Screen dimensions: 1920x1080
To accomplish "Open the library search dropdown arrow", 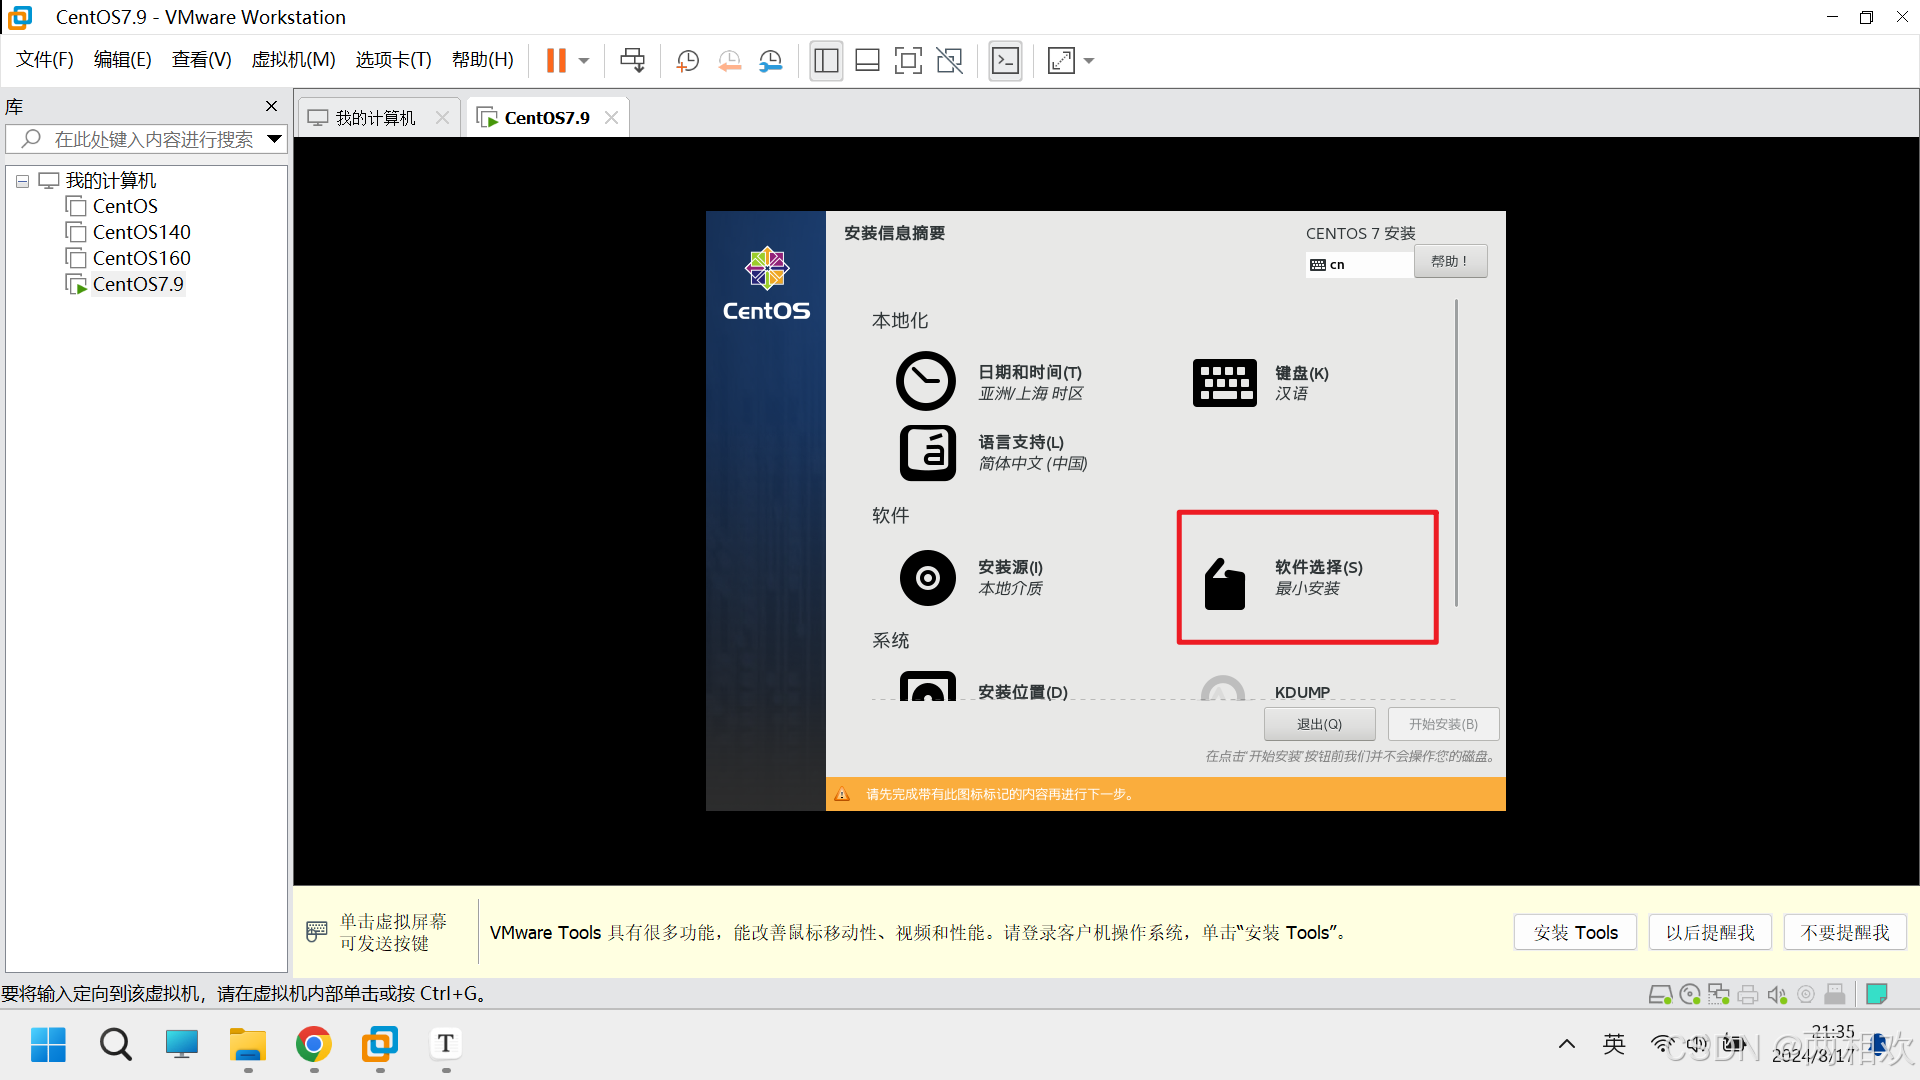I will tap(274, 139).
